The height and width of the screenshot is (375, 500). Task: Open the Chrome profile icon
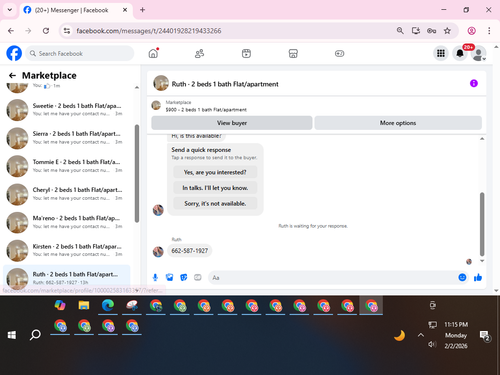click(471, 31)
